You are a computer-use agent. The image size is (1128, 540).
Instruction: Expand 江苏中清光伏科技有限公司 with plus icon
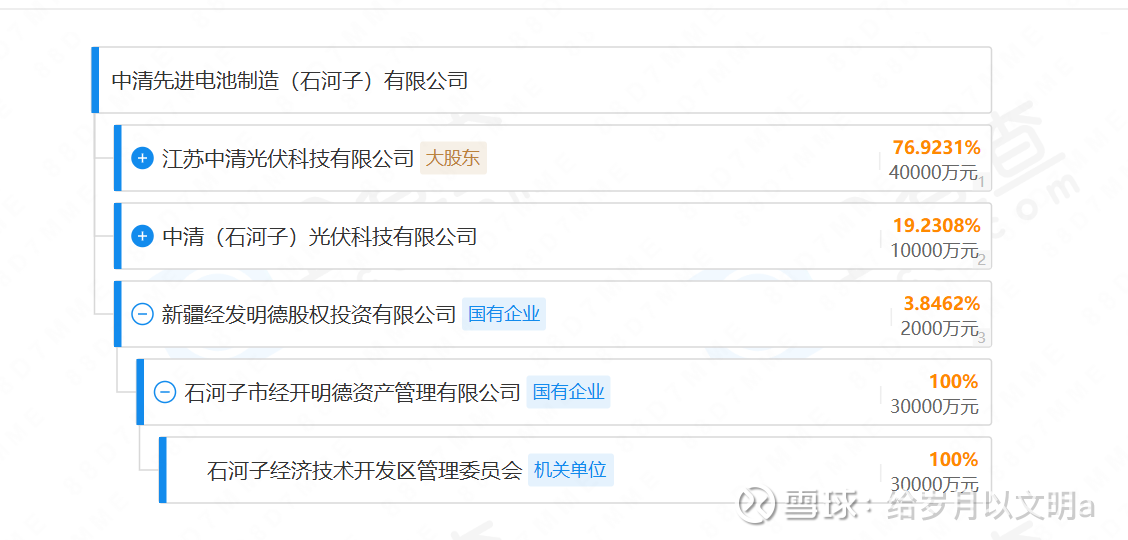(x=142, y=158)
